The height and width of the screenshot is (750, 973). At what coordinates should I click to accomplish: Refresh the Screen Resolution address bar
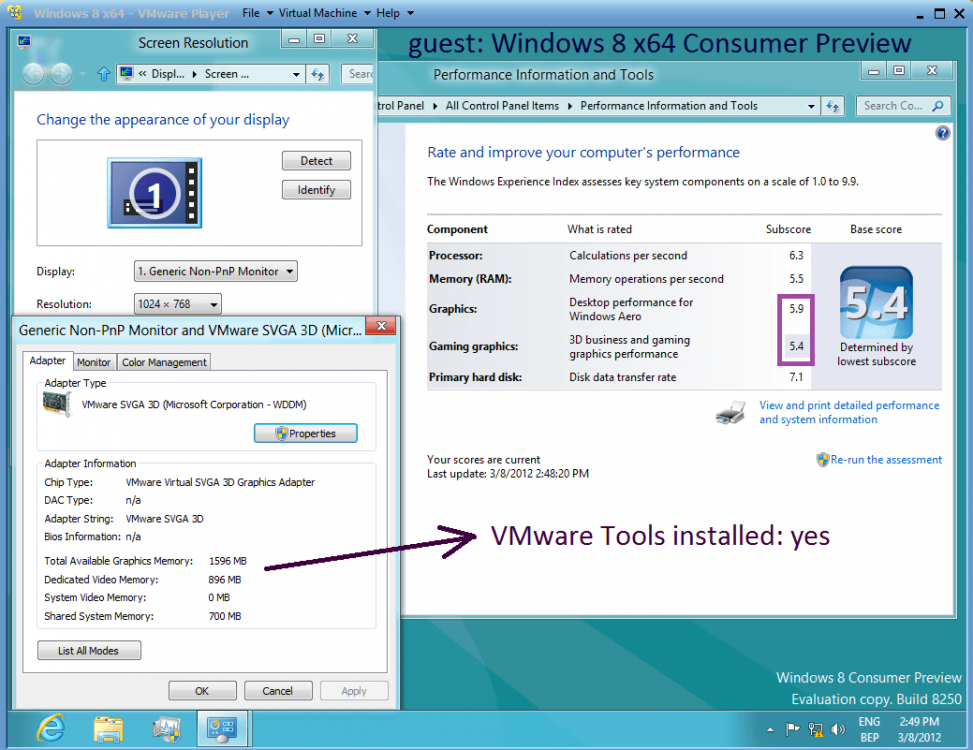[x=318, y=74]
